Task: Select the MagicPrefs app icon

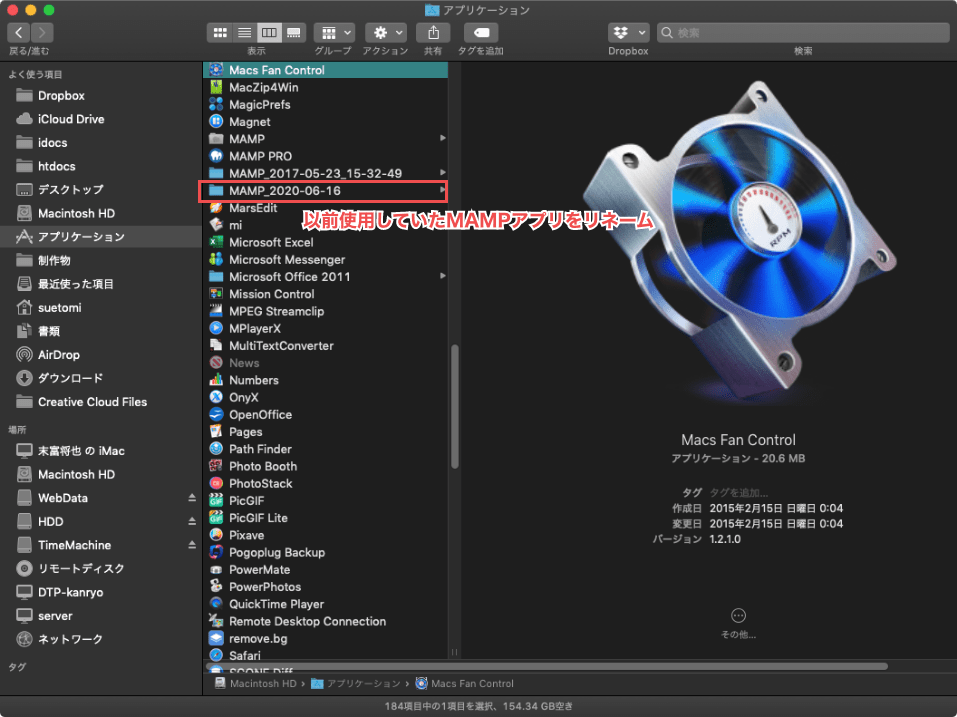Action: point(216,104)
